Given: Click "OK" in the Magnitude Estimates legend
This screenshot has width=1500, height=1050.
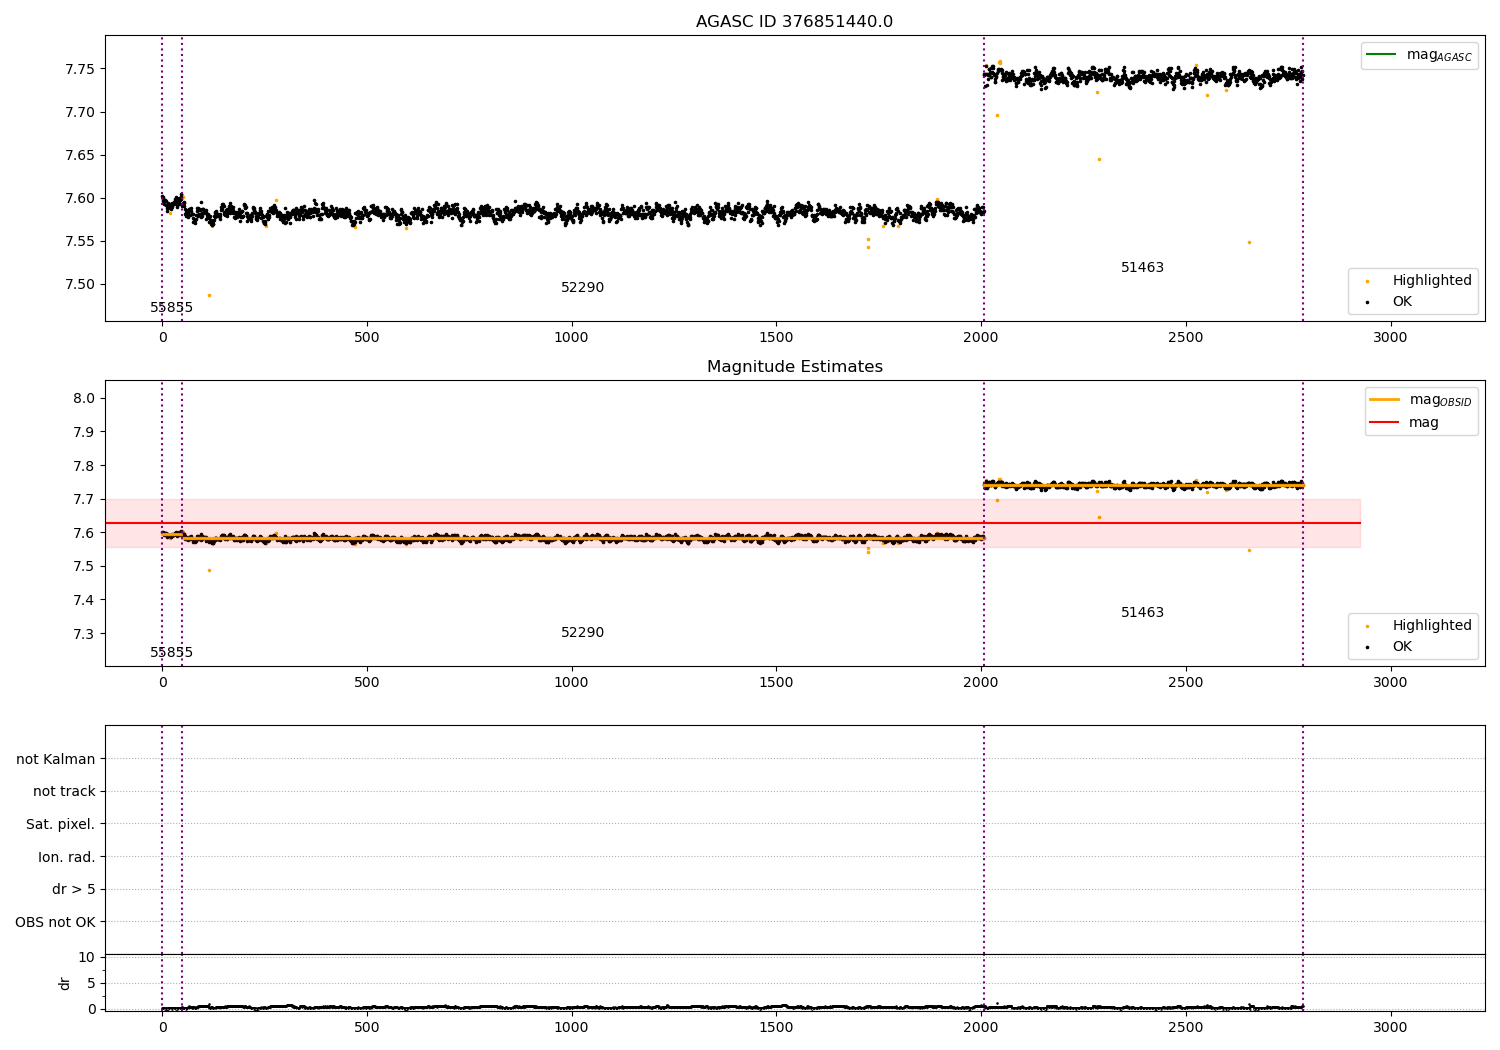Looking at the screenshot, I should pos(1402,647).
